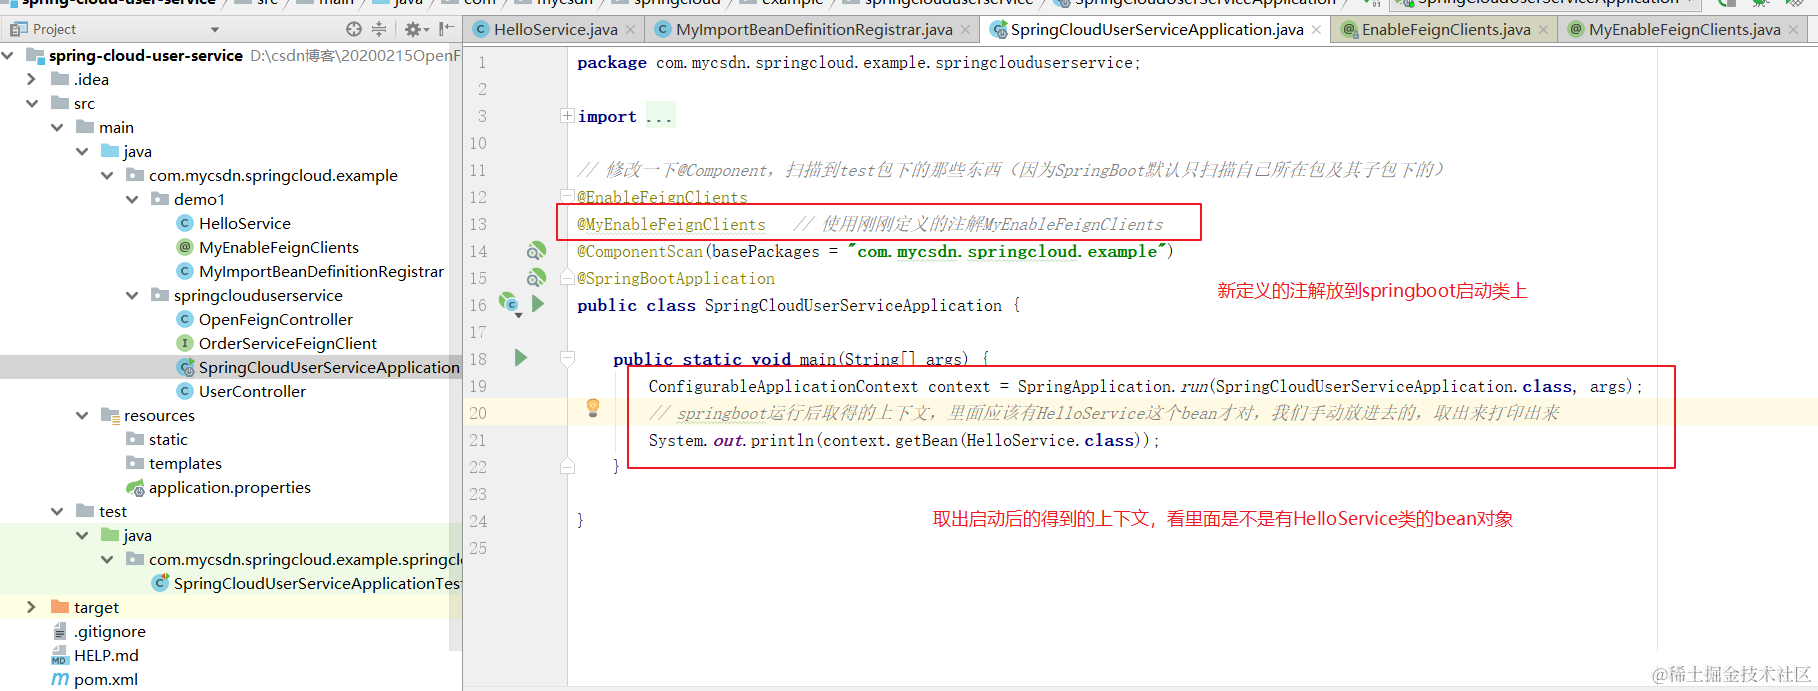Close the SpringCloudUserServiceApplication.java tab
1818x691 pixels.
(1316, 30)
